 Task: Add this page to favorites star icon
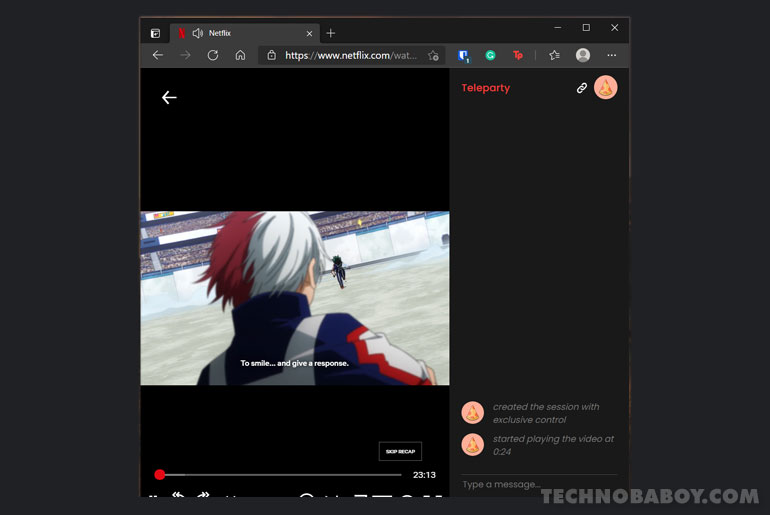pyautogui.click(x=433, y=55)
